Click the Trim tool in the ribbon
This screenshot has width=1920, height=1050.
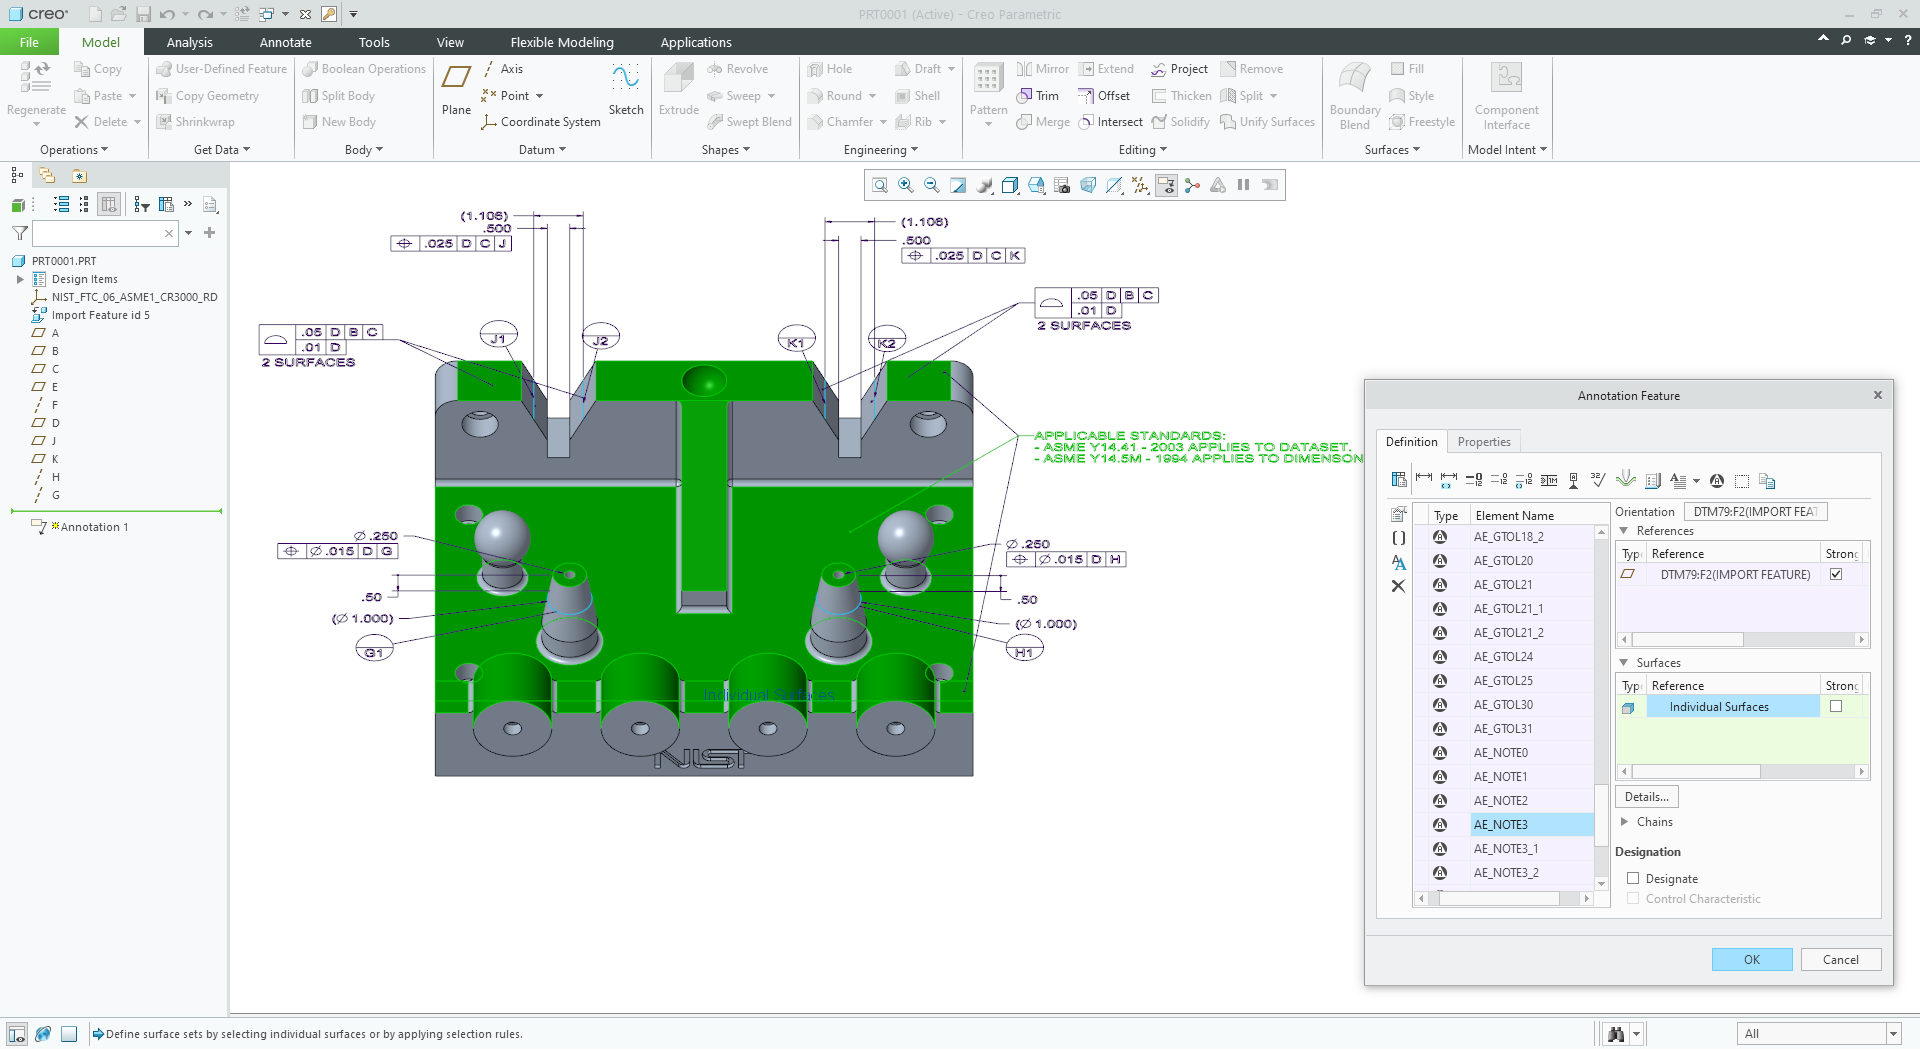[1038, 96]
